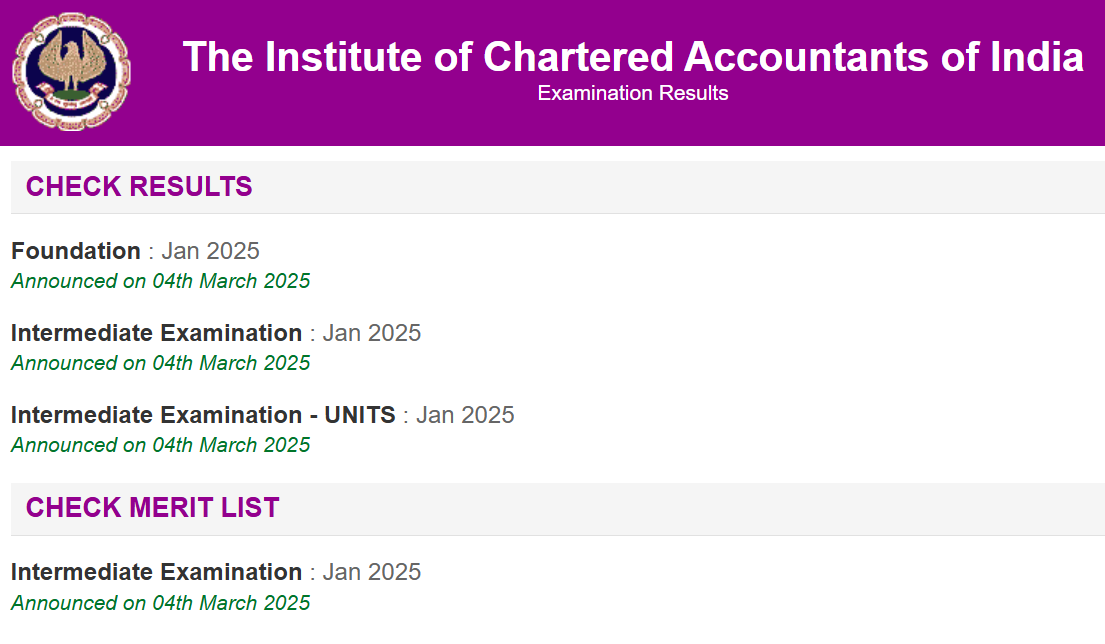Select the announcement date under Intermediate Examination

point(160,363)
